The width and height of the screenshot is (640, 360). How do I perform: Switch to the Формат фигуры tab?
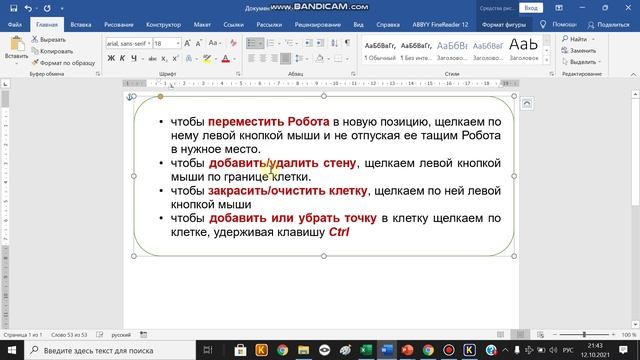pyautogui.click(x=504, y=25)
